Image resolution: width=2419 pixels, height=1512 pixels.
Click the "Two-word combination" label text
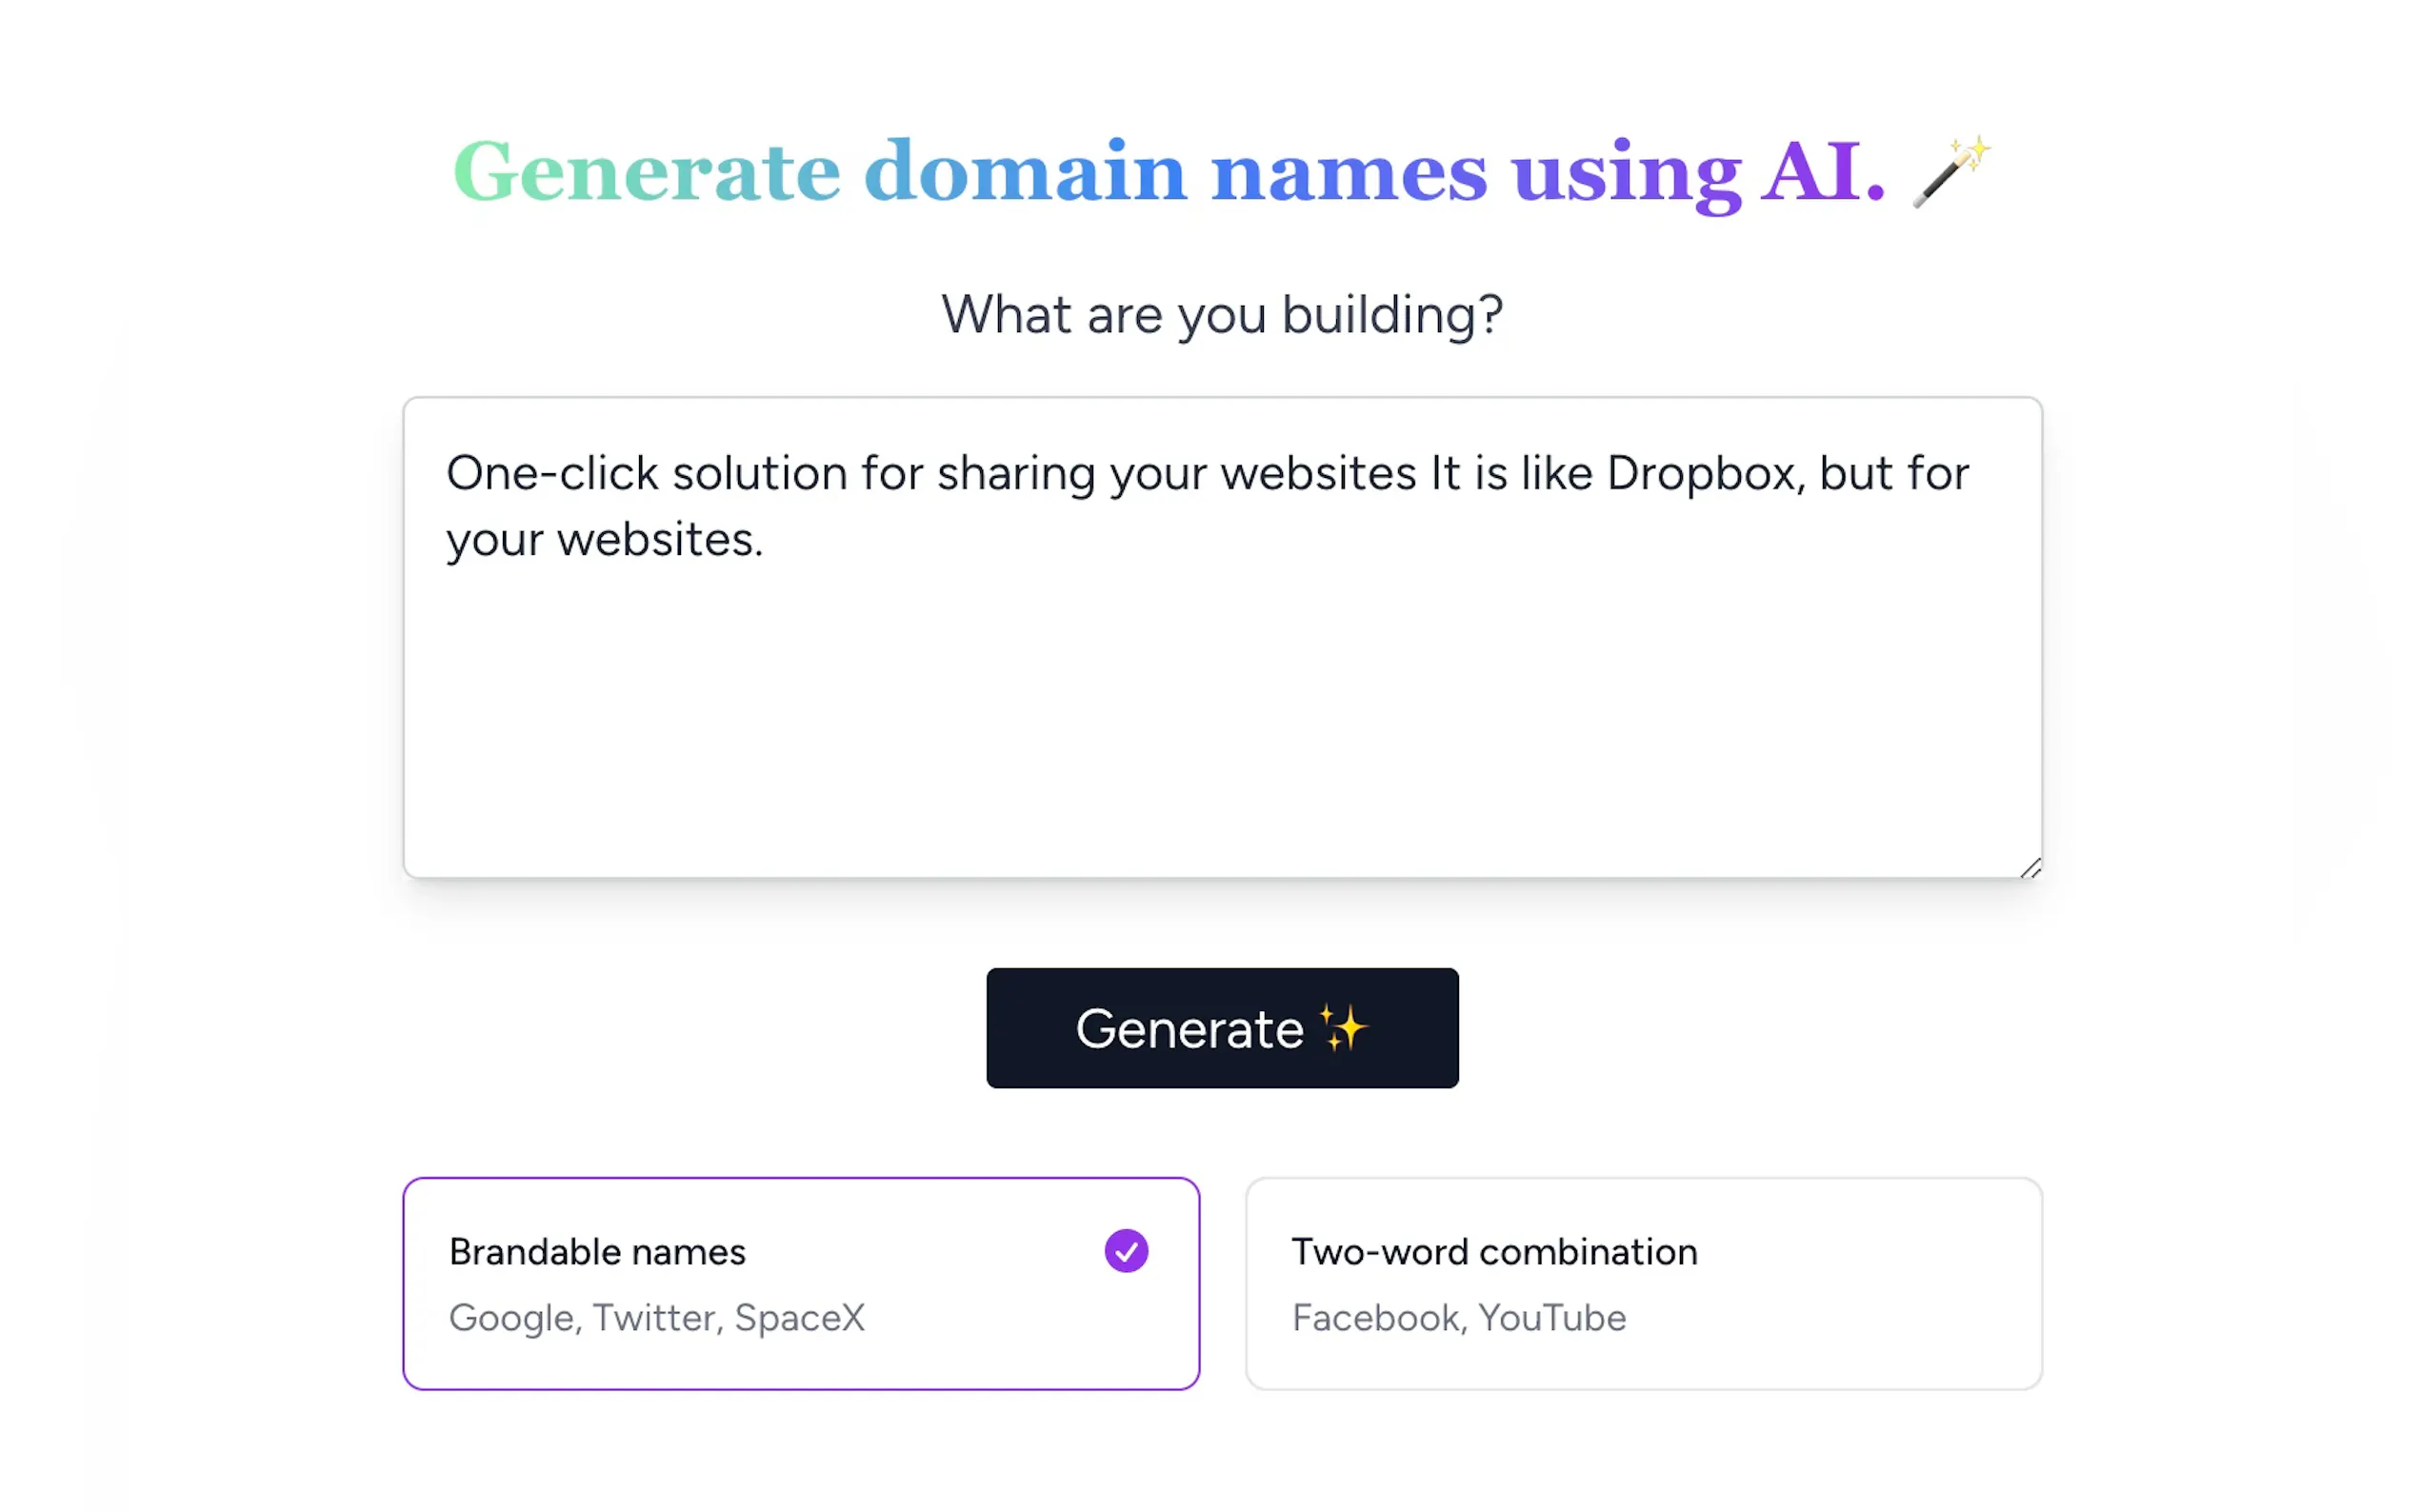pyautogui.click(x=1495, y=1250)
